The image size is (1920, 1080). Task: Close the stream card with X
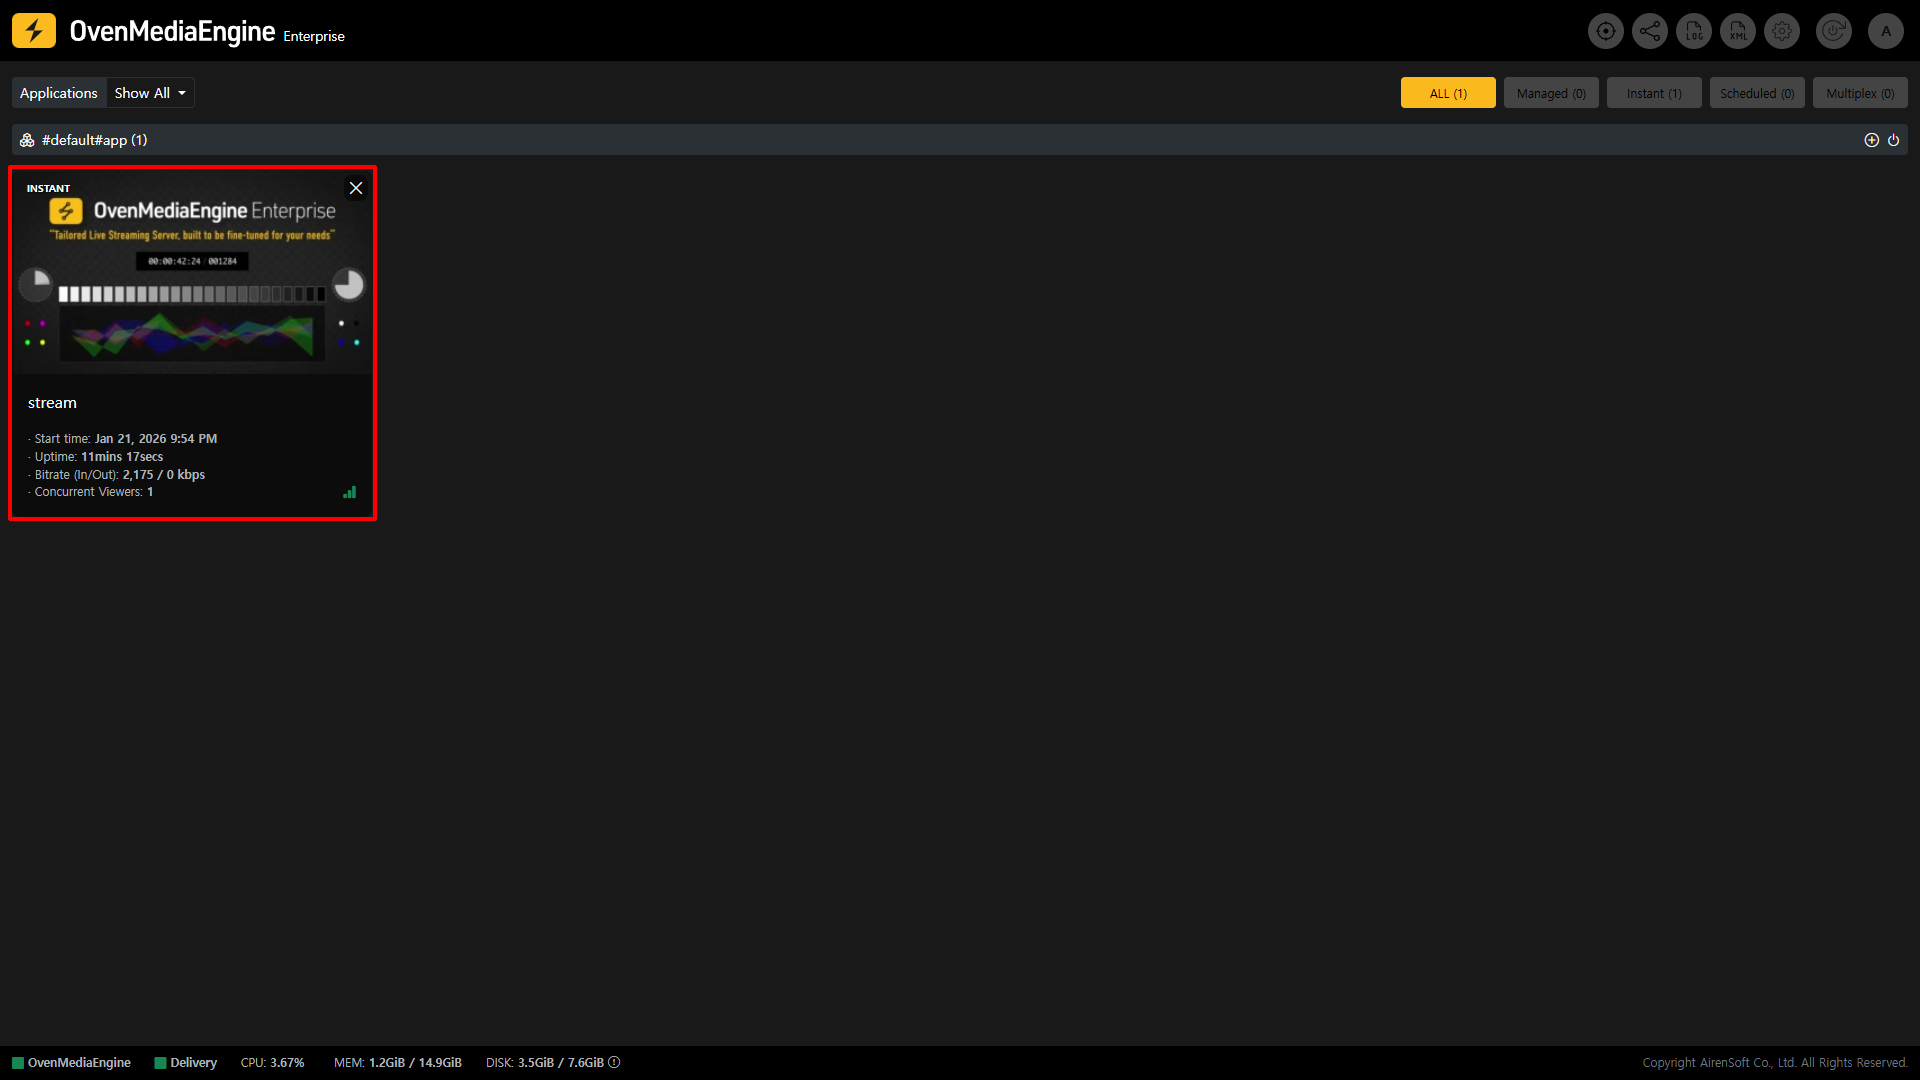click(x=355, y=188)
